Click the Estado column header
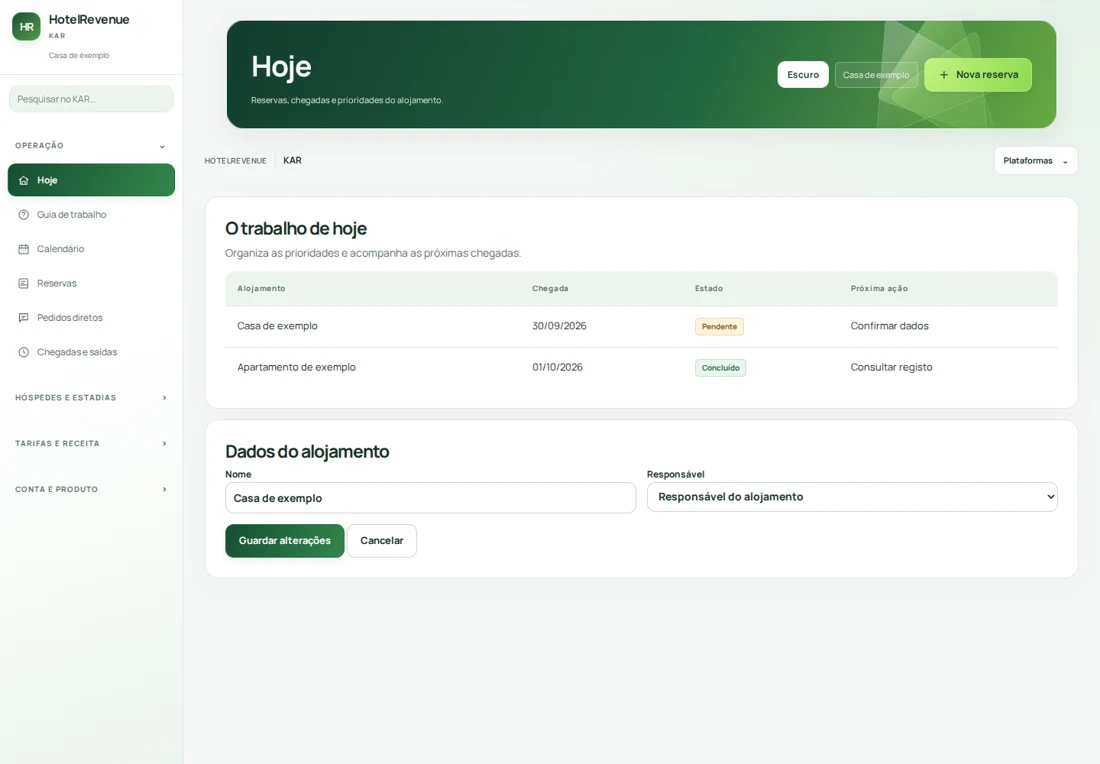This screenshot has width=1100, height=764. click(709, 288)
